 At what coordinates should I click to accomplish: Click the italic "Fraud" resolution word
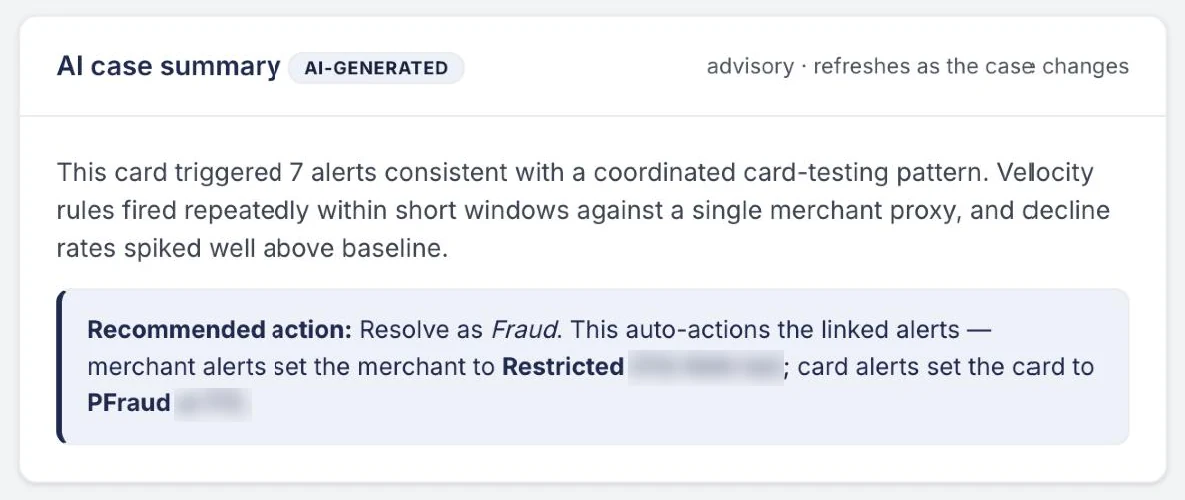pos(523,330)
